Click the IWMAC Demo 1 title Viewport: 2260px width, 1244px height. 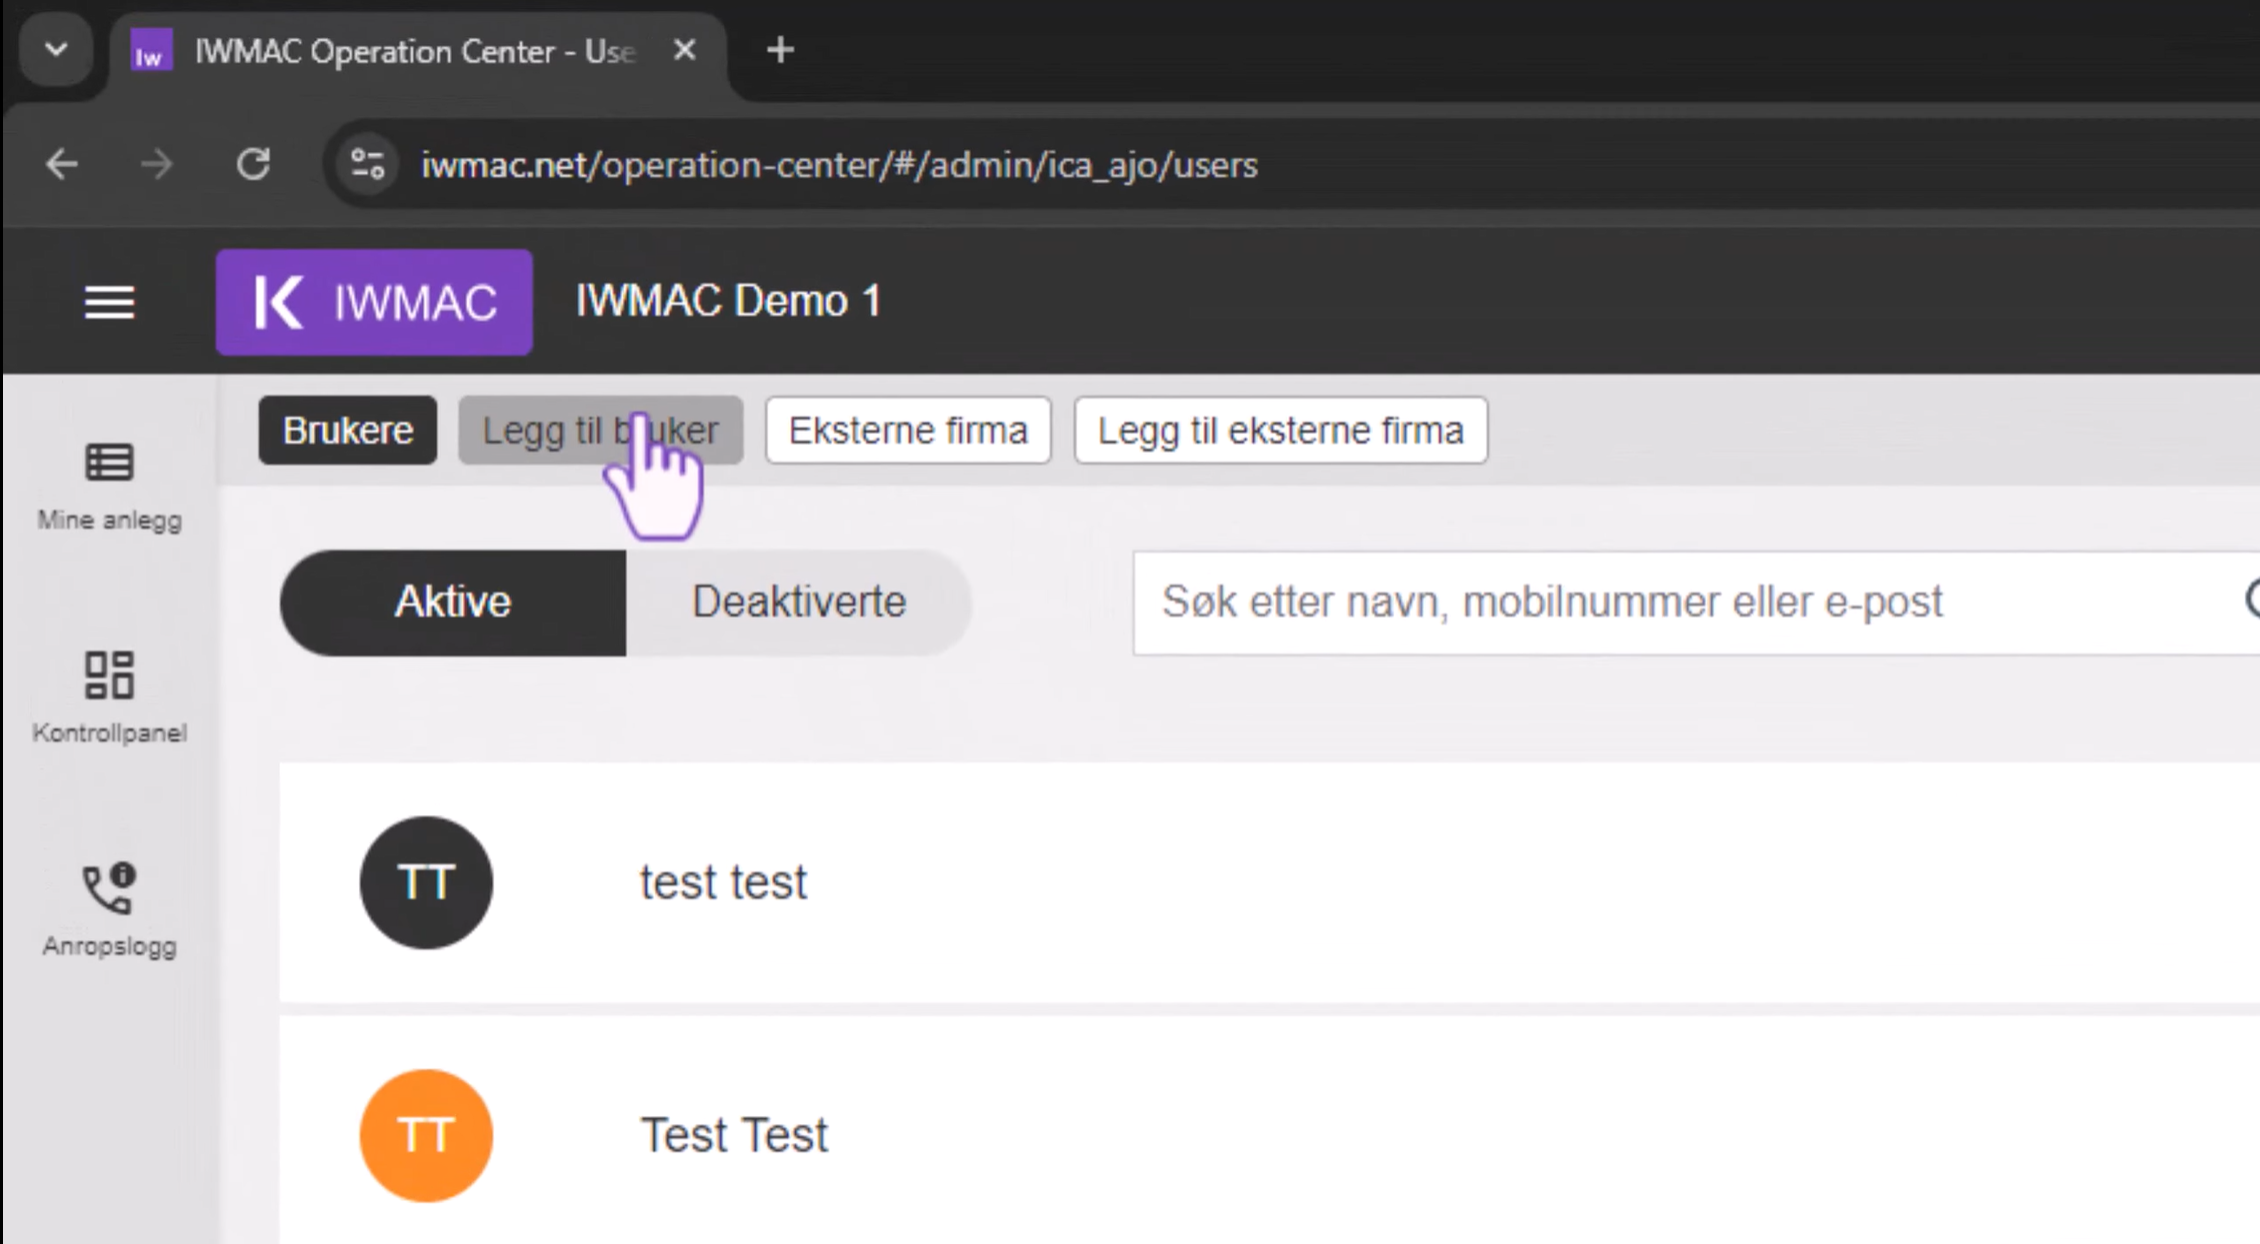coord(728,301)
